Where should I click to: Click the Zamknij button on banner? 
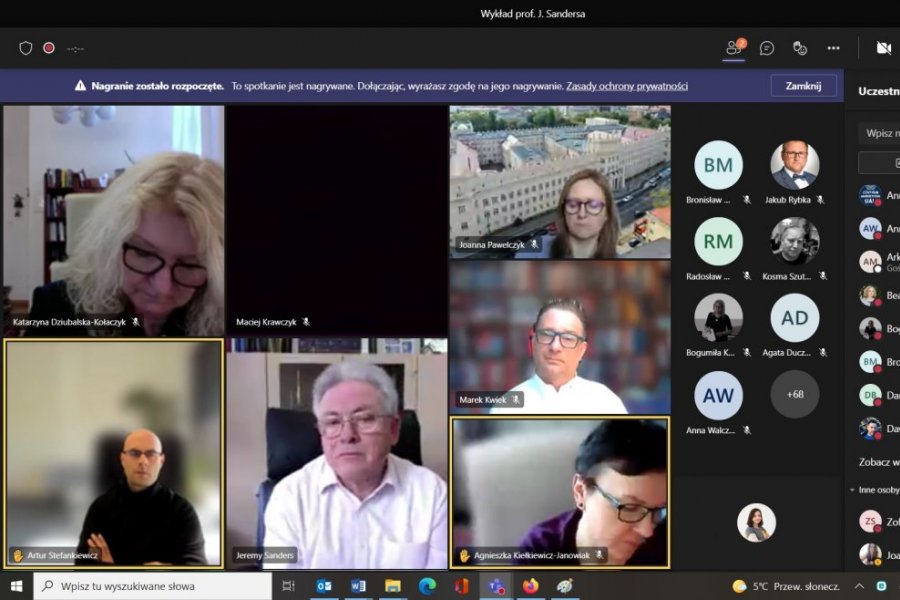[x=803, y=86]
